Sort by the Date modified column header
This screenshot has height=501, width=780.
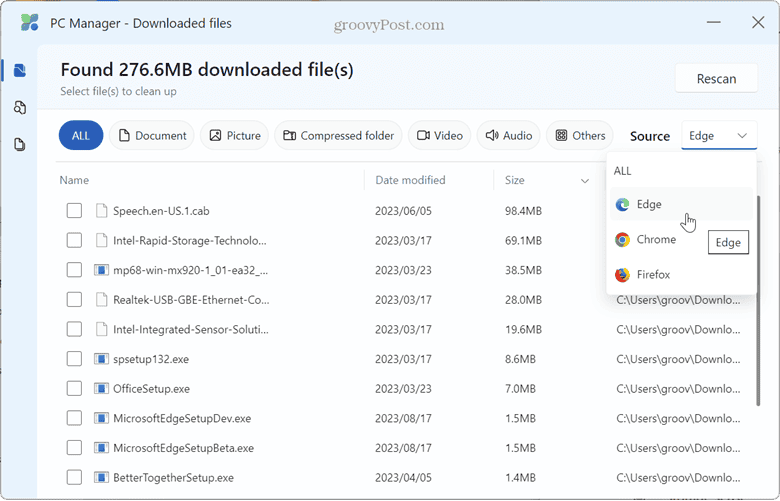tap(410, 180)
